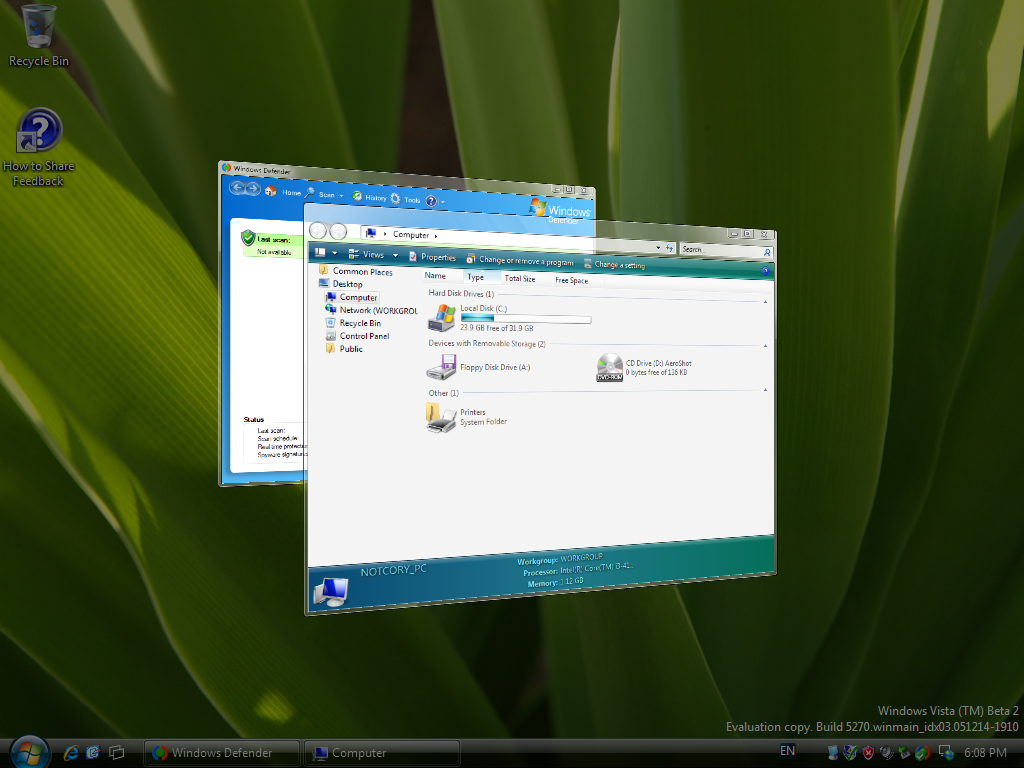
Task: Select Common Places in navigation pane
Action: pyautogui.click(x=356, y=271)
